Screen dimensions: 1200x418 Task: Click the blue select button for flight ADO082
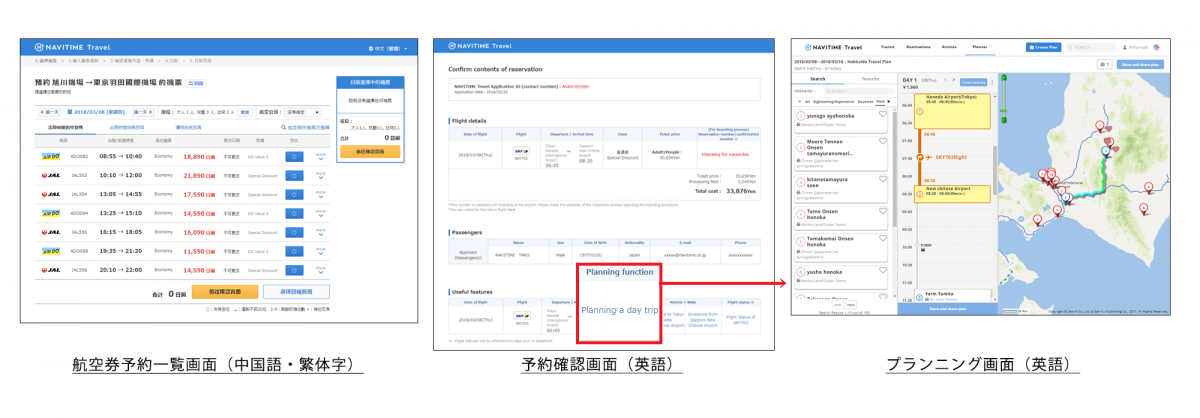(295, 156)
